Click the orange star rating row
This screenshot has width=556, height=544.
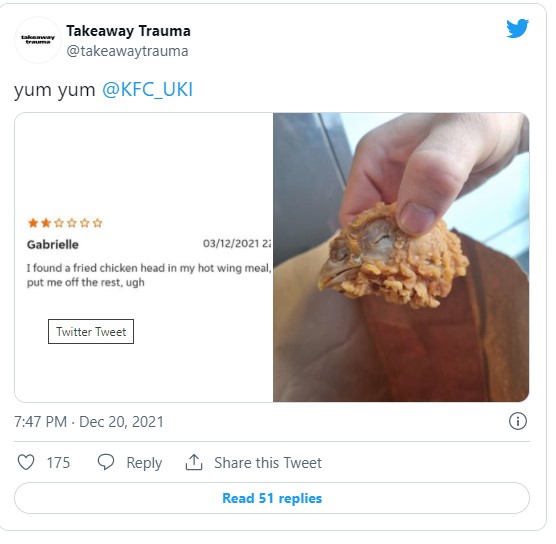[65, 223]
